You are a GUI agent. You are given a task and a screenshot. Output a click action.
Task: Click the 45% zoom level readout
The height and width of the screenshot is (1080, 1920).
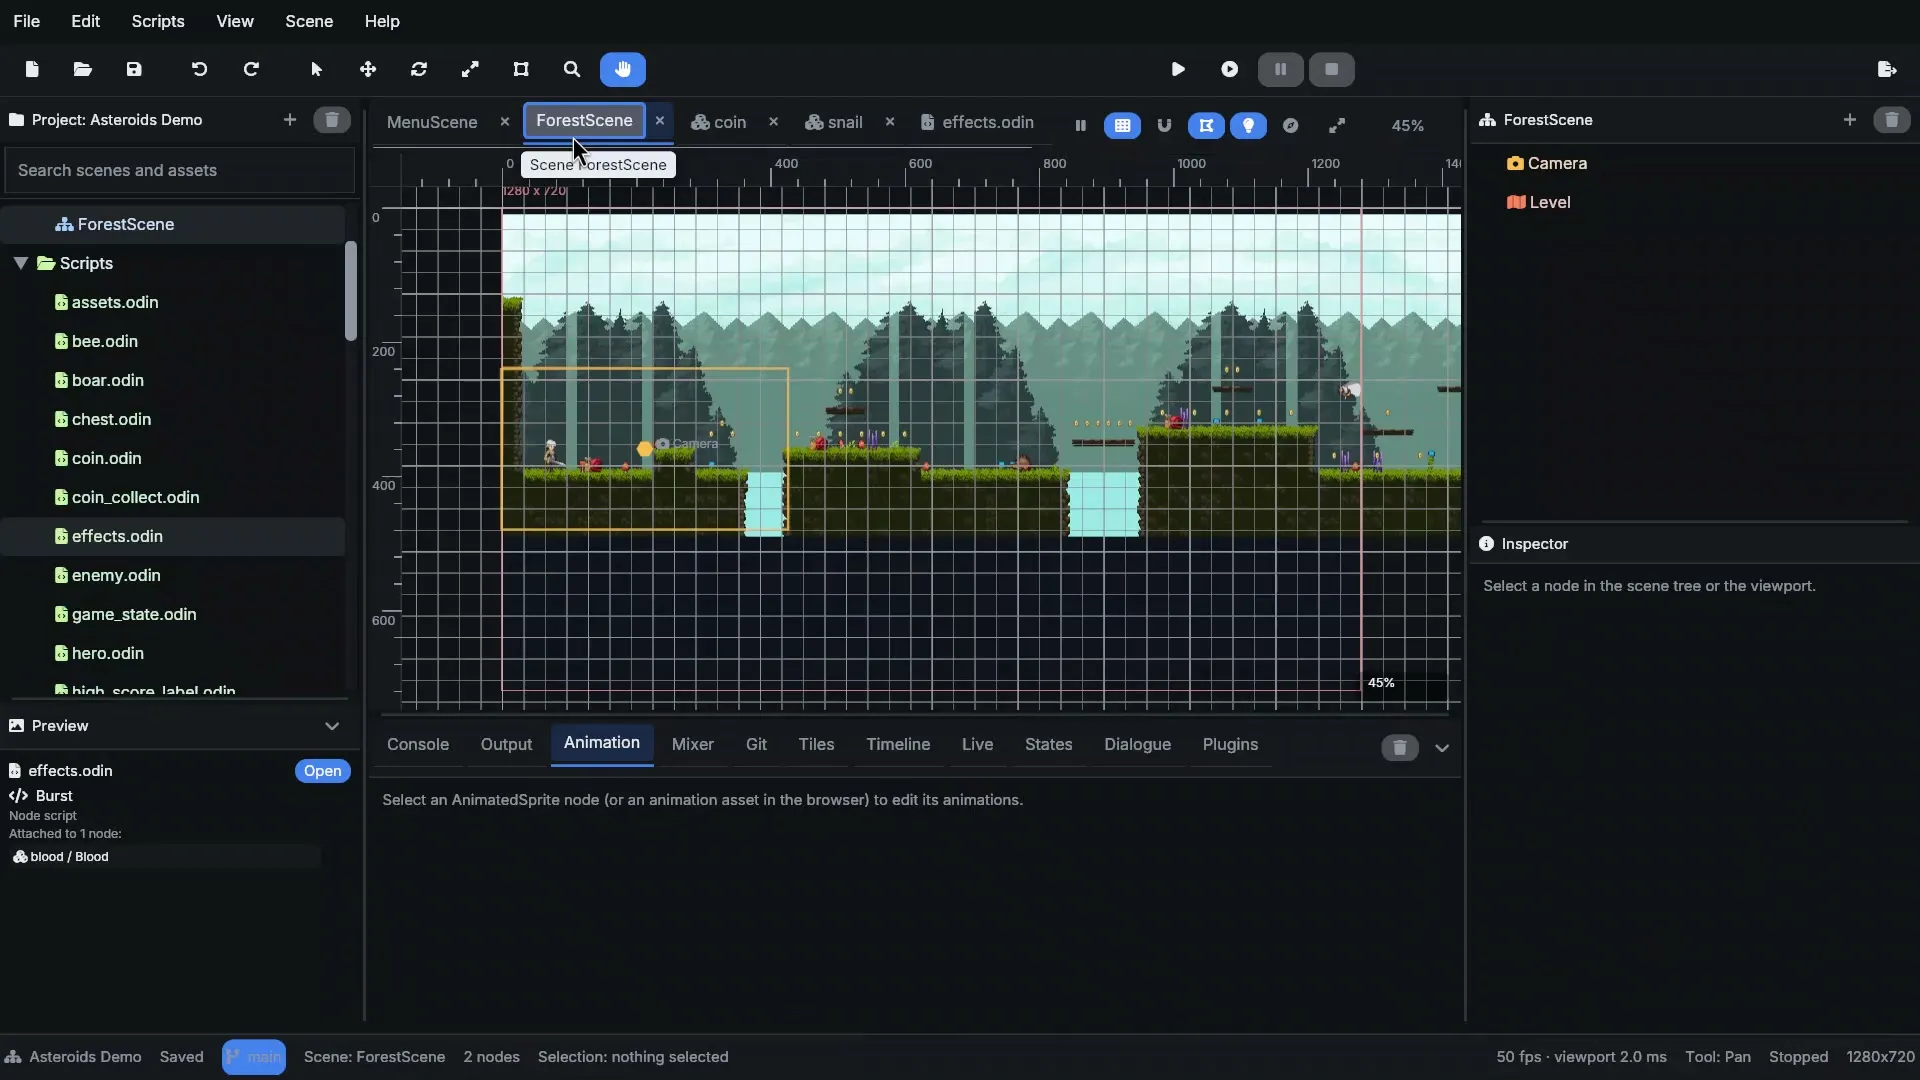click(1408, 126)
